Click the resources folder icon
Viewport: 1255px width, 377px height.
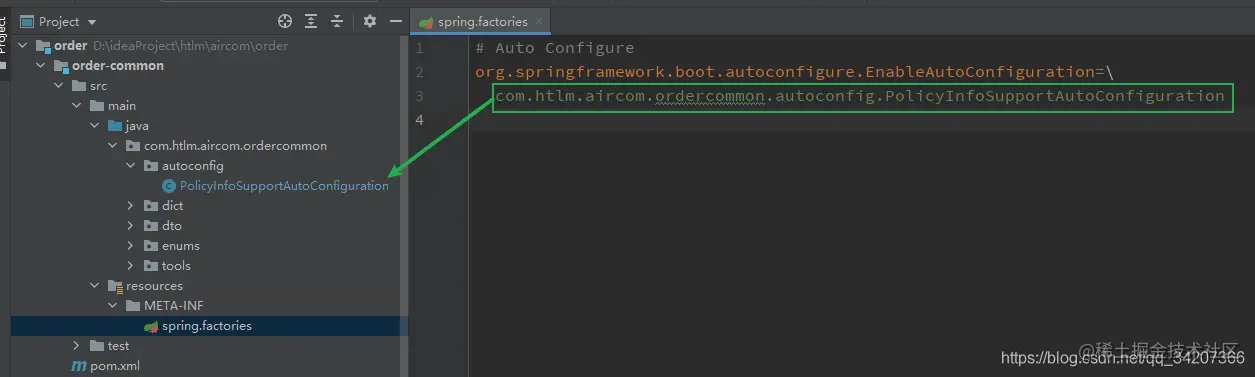115,286
